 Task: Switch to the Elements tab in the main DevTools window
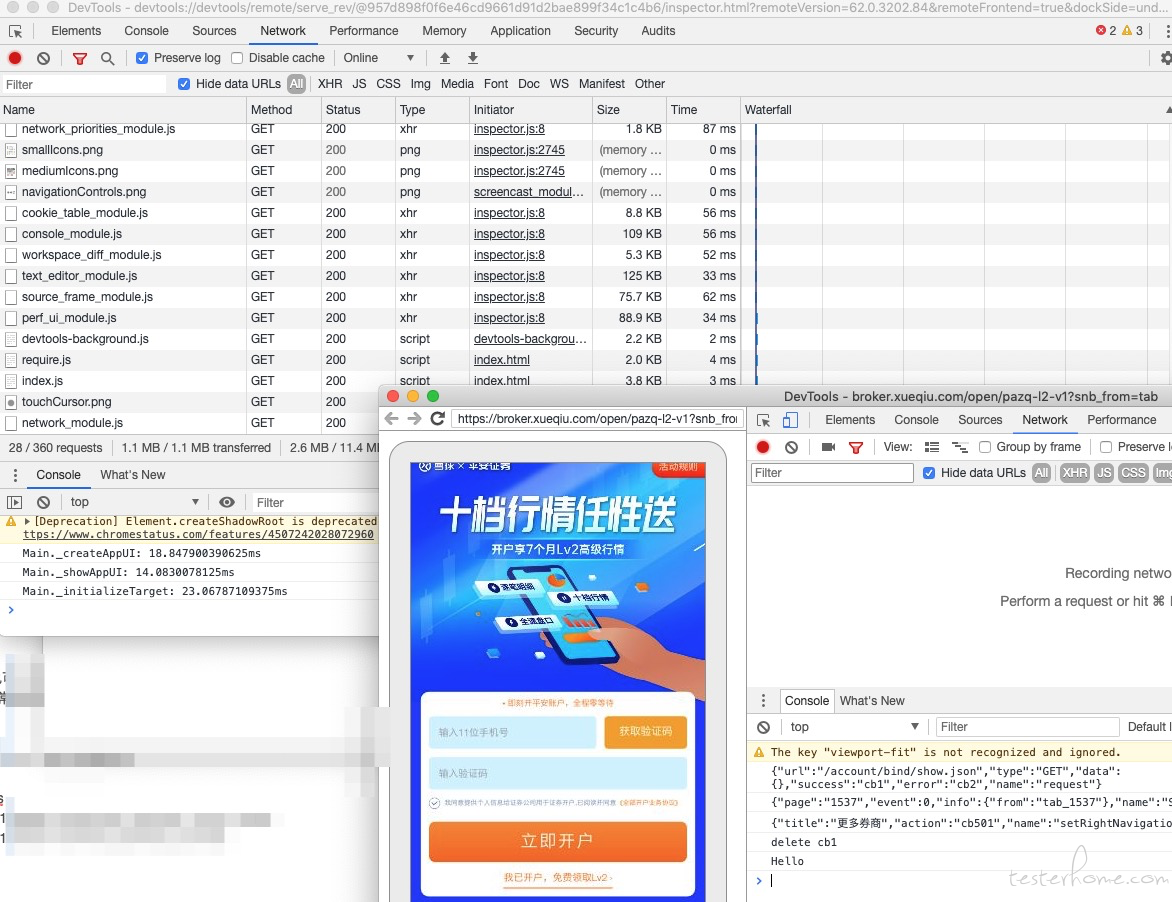[x=76, y=31]
